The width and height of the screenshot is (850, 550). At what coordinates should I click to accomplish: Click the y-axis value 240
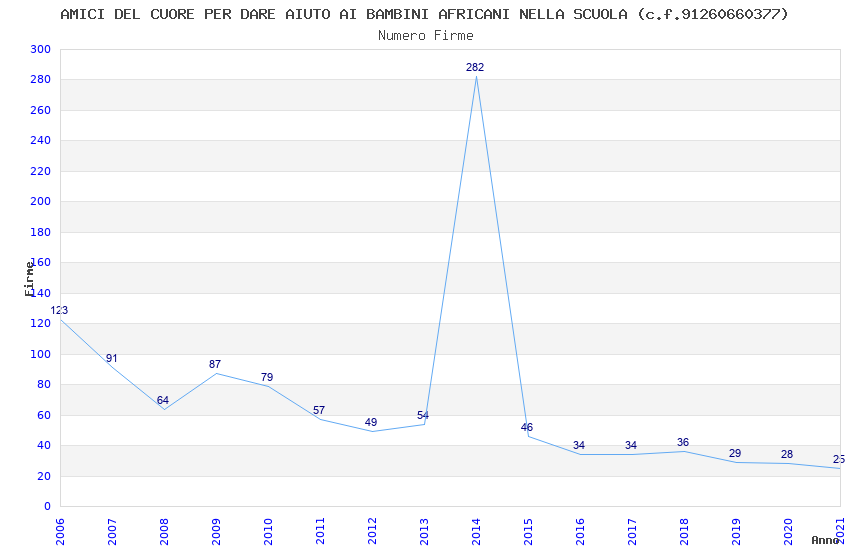click(41, 140)
